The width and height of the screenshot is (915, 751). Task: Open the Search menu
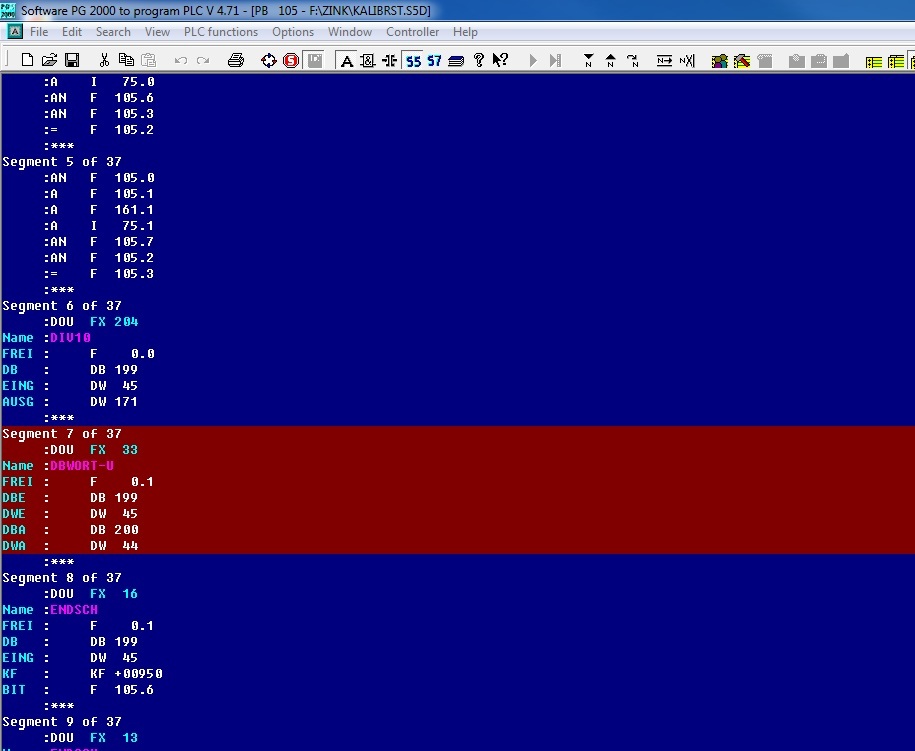pos(113,32)
